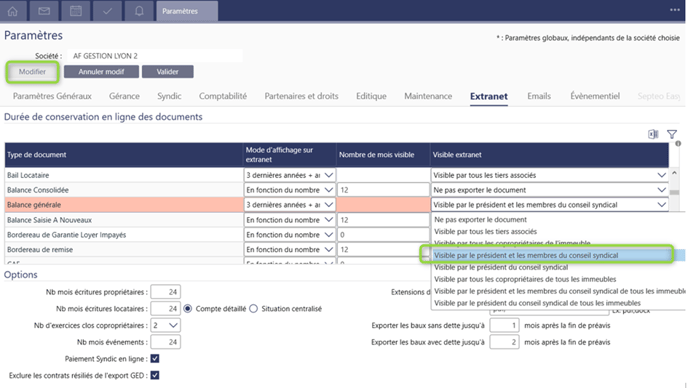Choose 'Visible par tous les copropriétaires de tous les immeubles'
Image resolution: width=688 pixels, height=388 pixels.
click(x=525, y=279)
